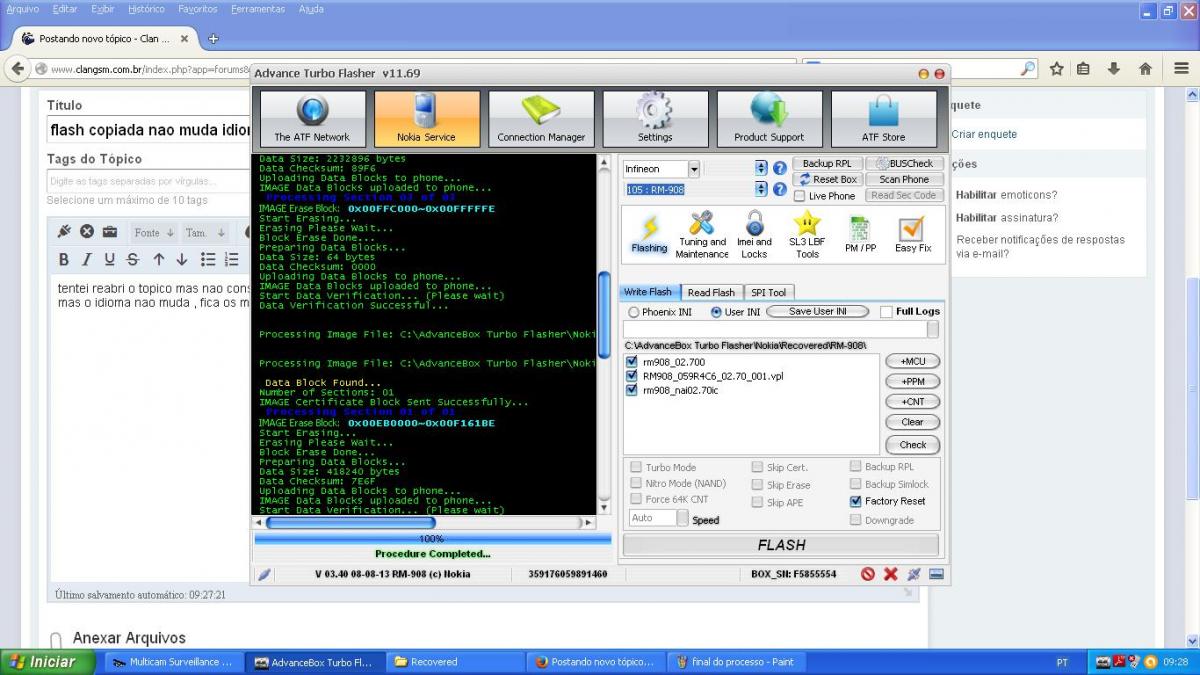
Task: Uncheck the rm908_nai02.70ic file
Action: tap(632, 390)
